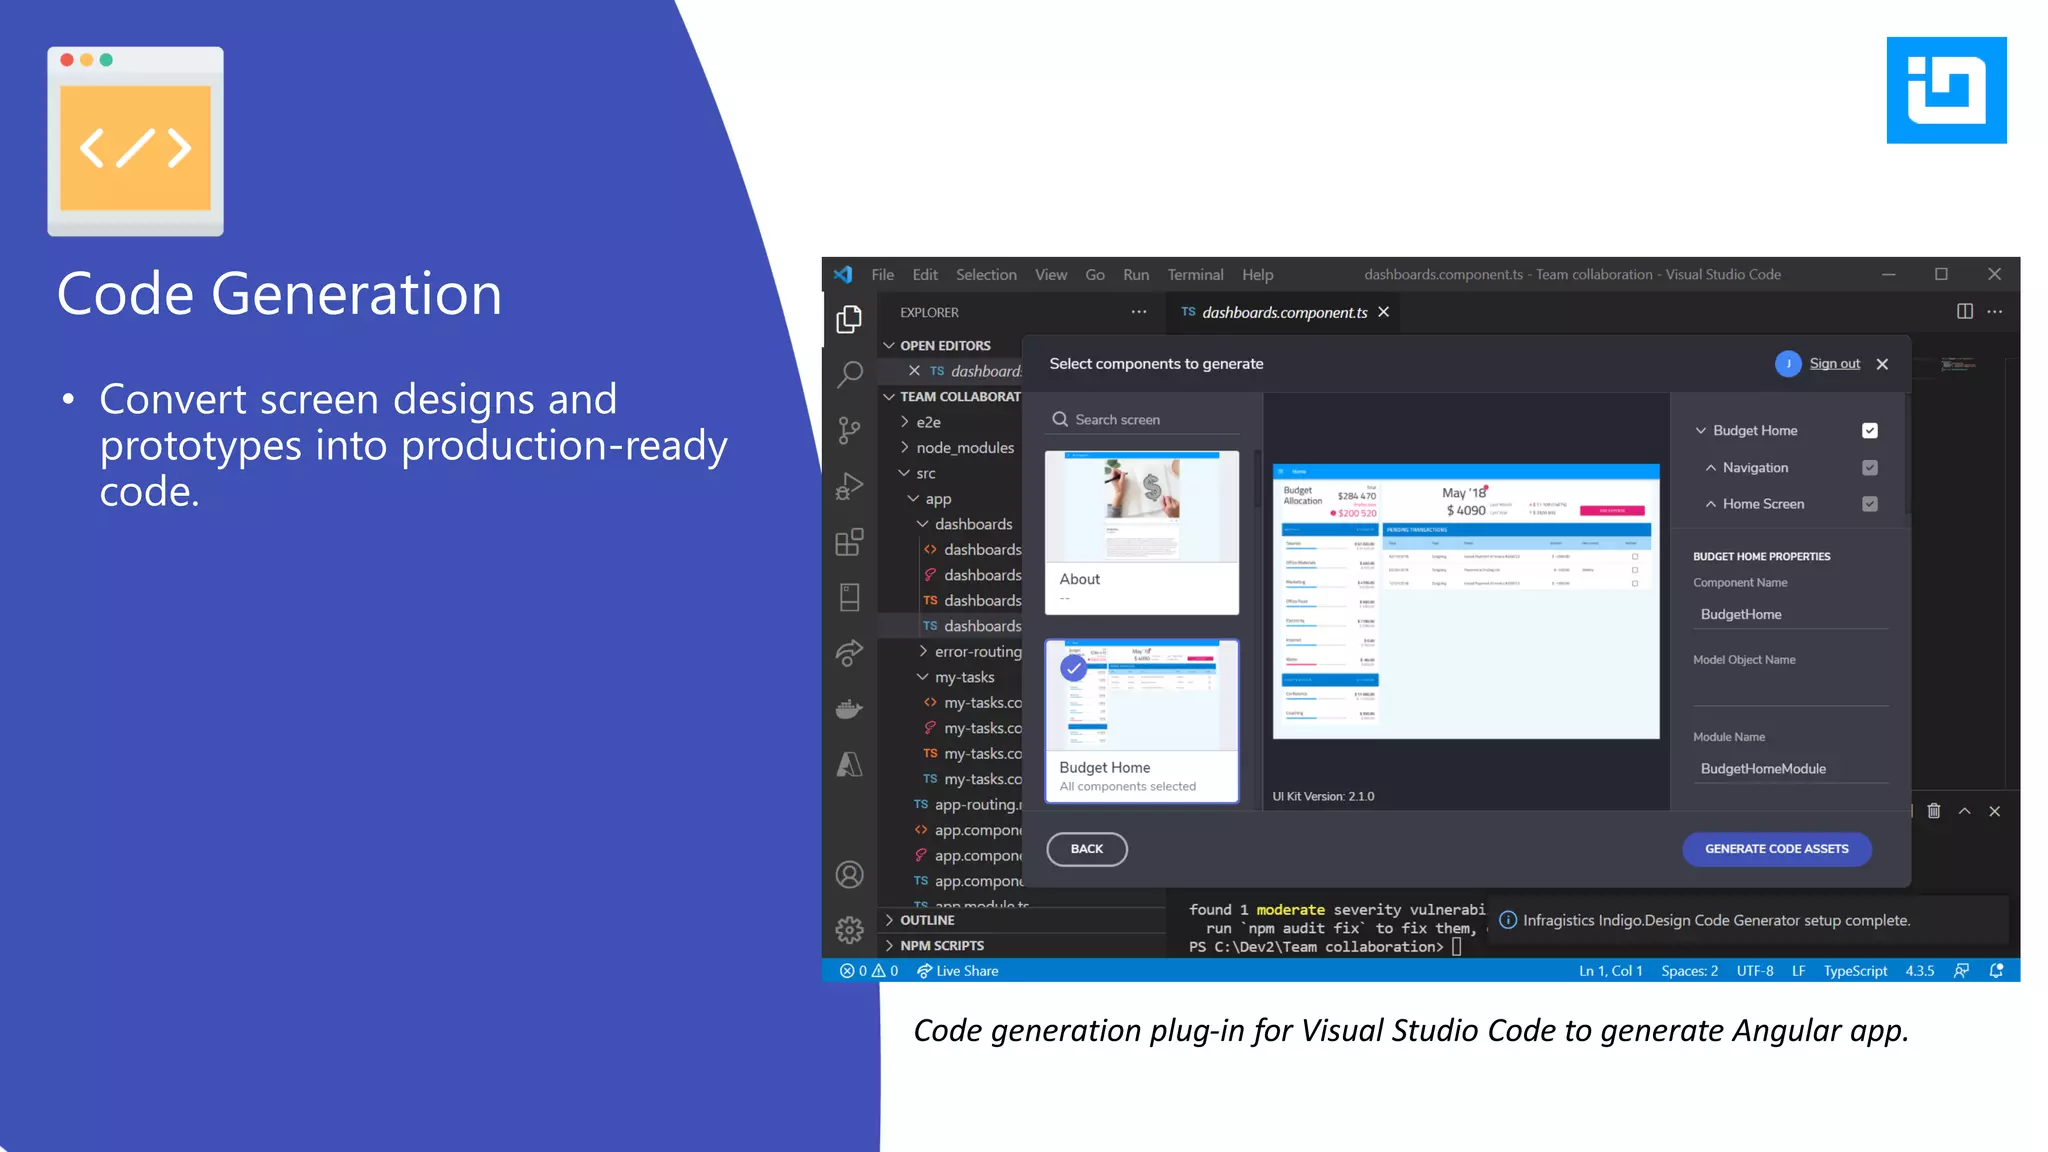Click the feedback icon in status bar
This screenshot has height=1152, width=2048.
point(1962,971)
